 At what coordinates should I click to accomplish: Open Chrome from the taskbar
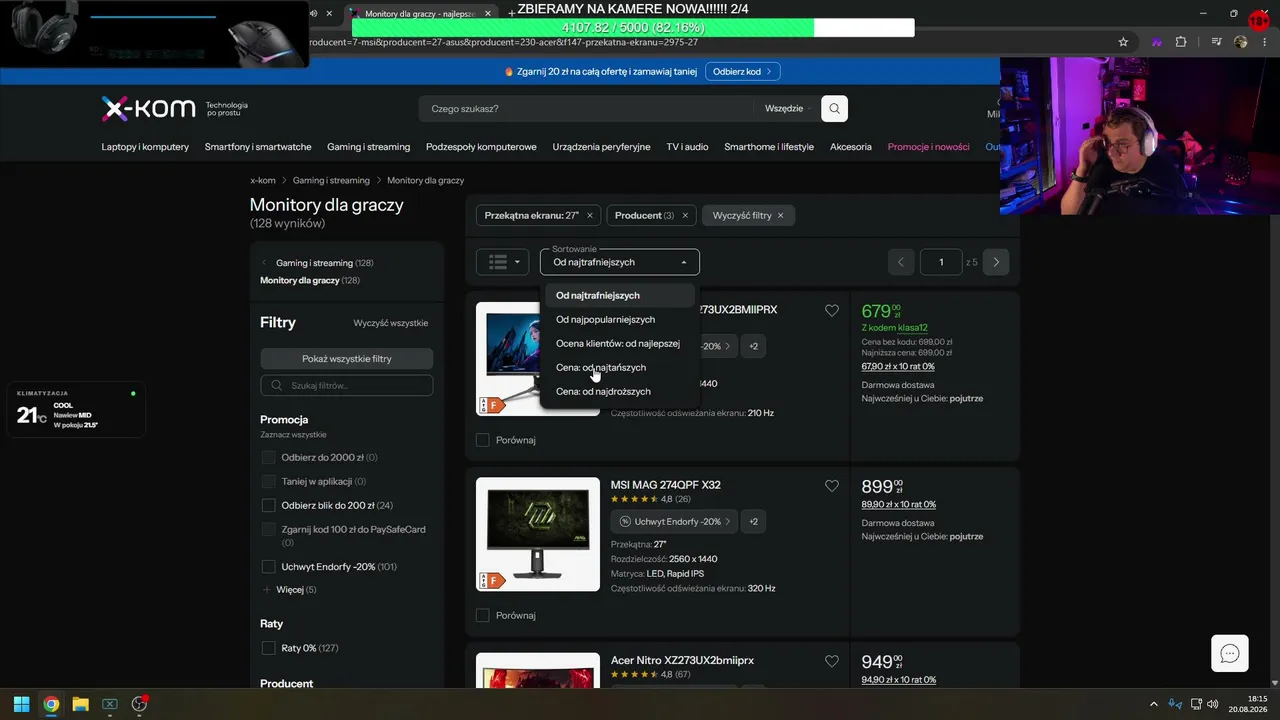[x=51, y=704]
